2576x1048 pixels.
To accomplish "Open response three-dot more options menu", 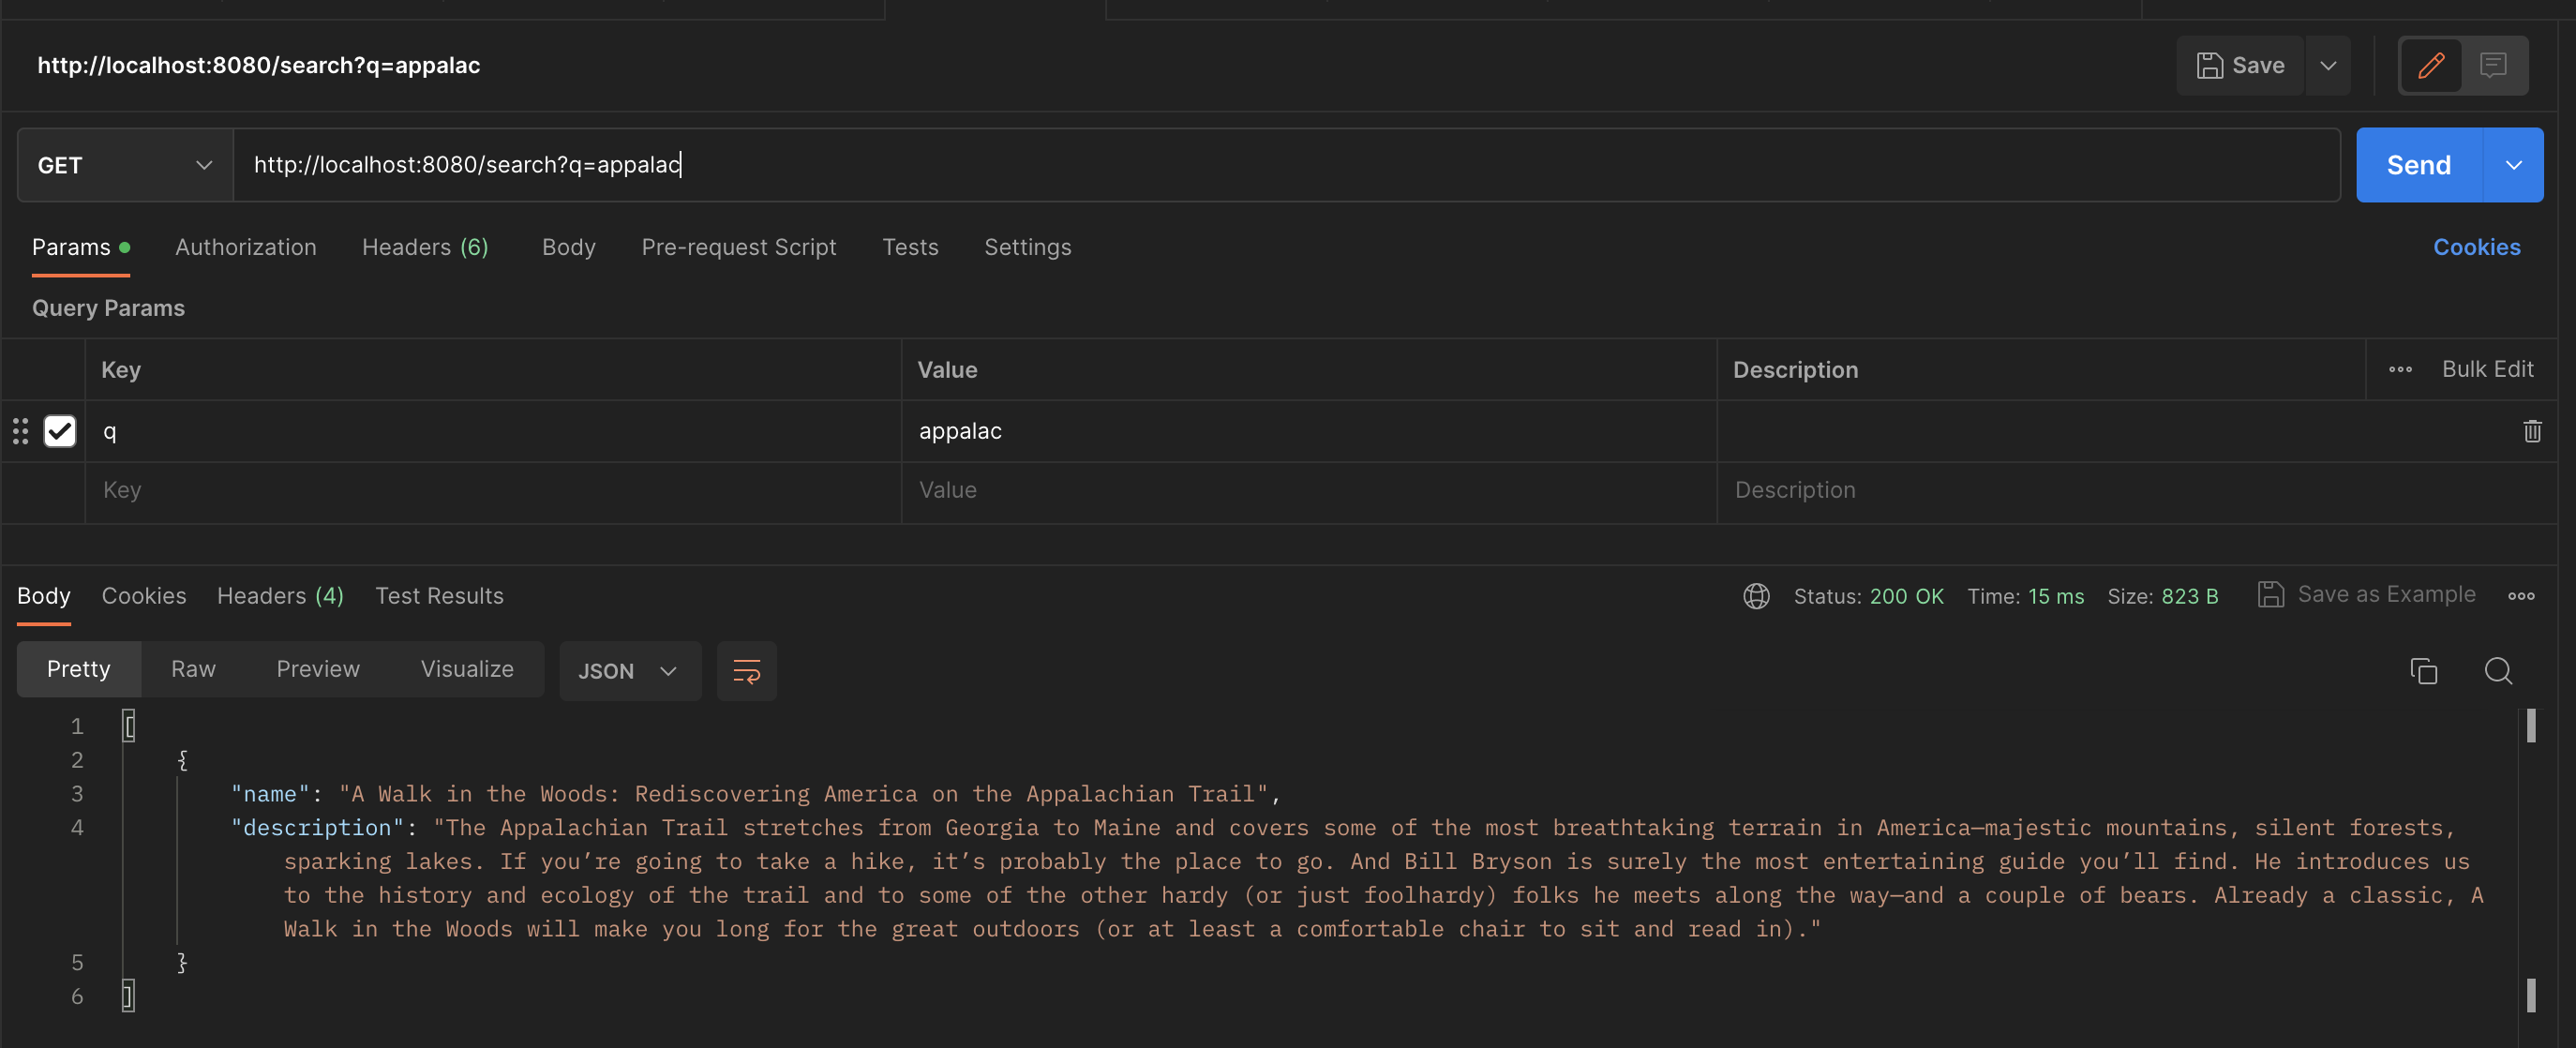I will [2520, 596].
